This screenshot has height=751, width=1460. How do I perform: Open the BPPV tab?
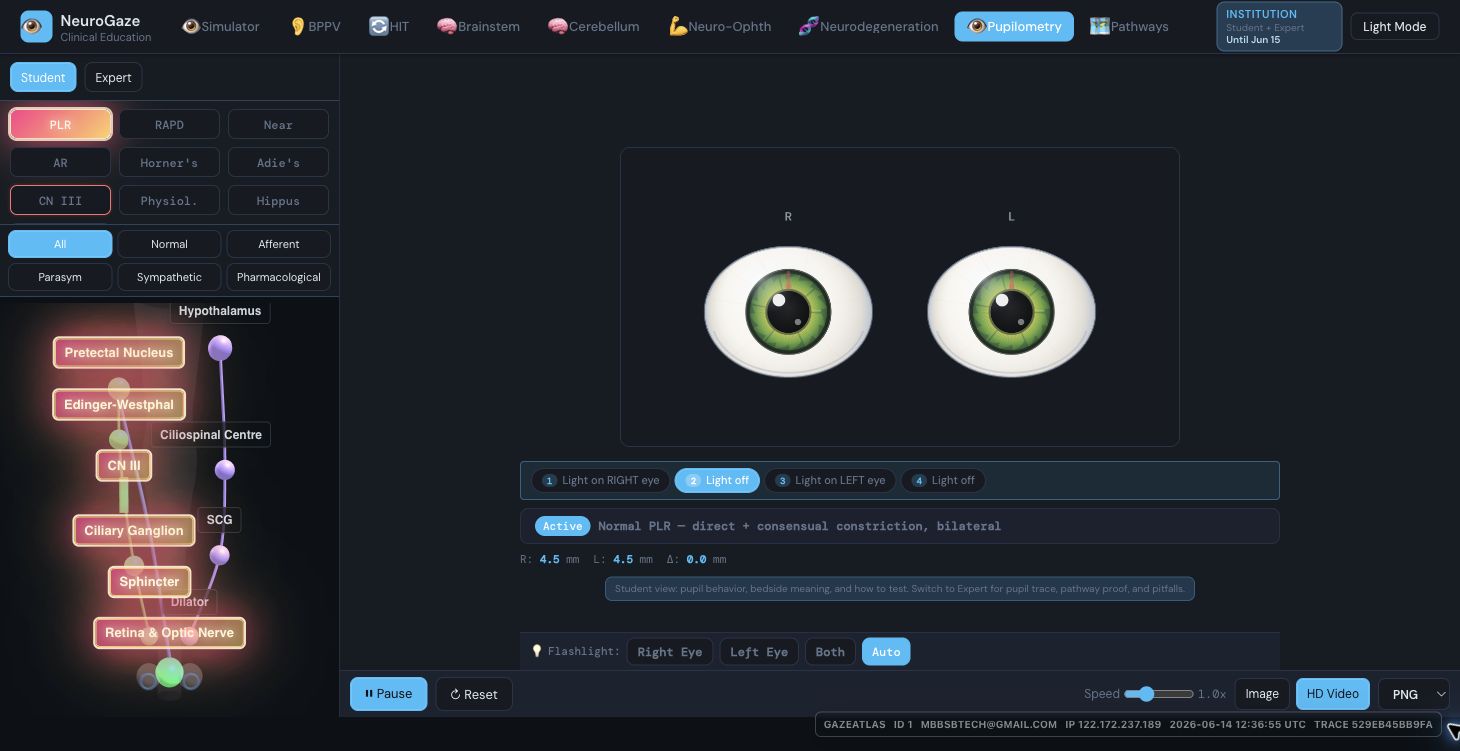coord(315,26)
